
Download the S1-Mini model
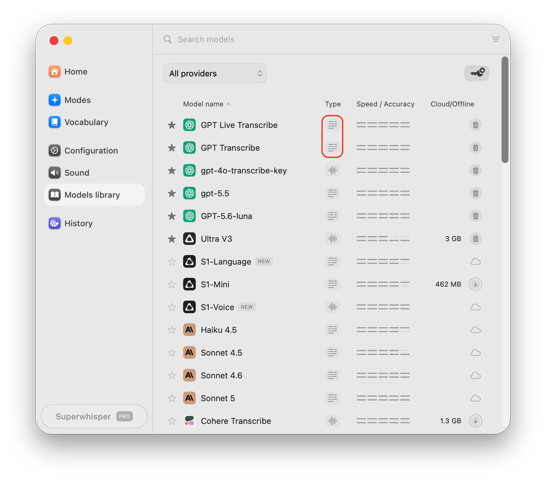(475, 284)
